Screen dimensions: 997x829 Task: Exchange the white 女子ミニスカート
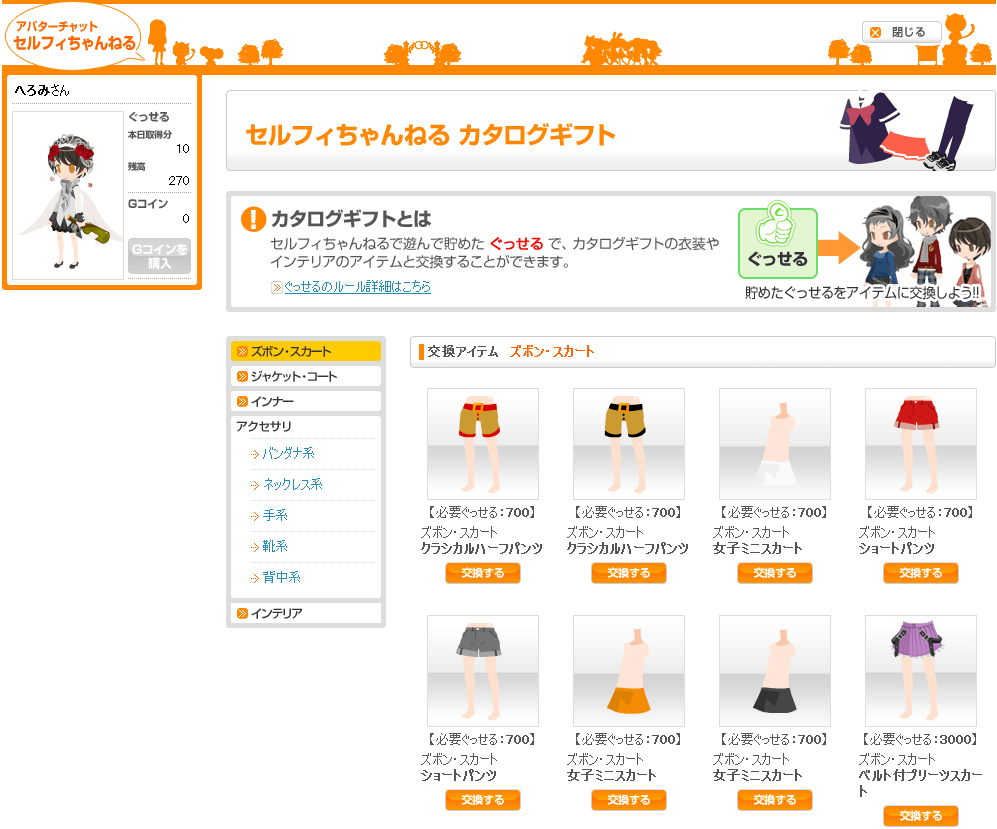[x=774, y=573]
